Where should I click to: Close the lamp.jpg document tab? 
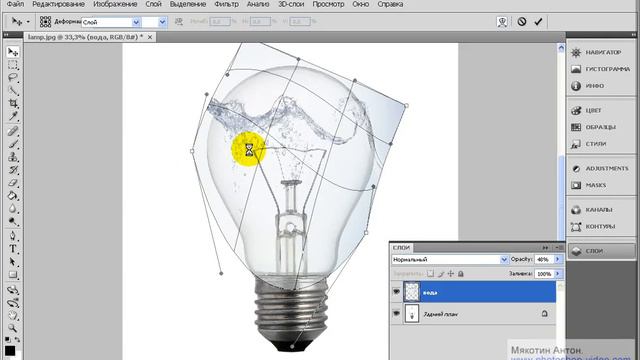coord(150,37)
